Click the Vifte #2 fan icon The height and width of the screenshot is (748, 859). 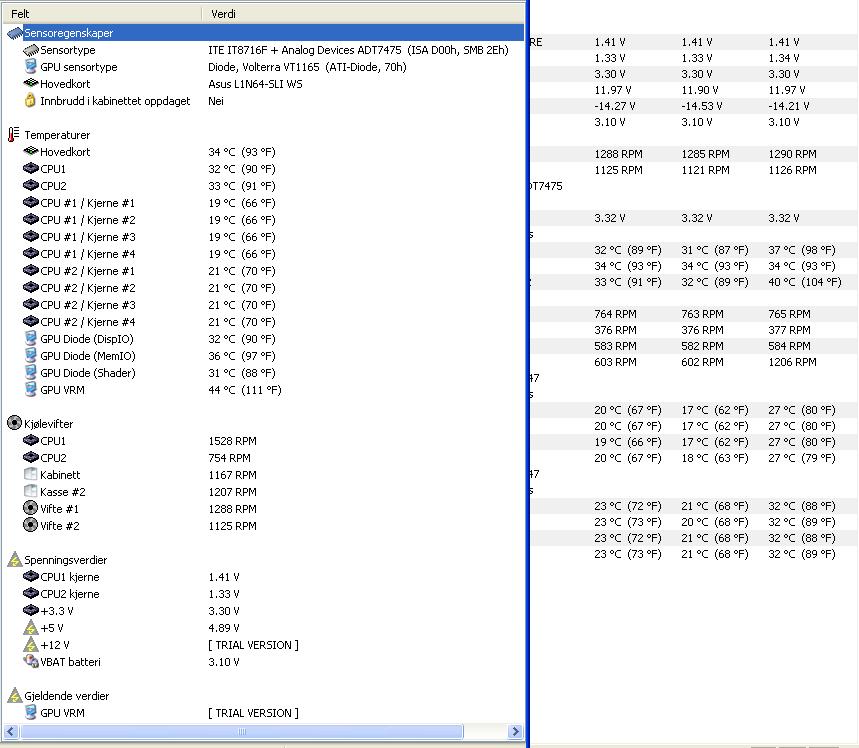pos(31,525)
